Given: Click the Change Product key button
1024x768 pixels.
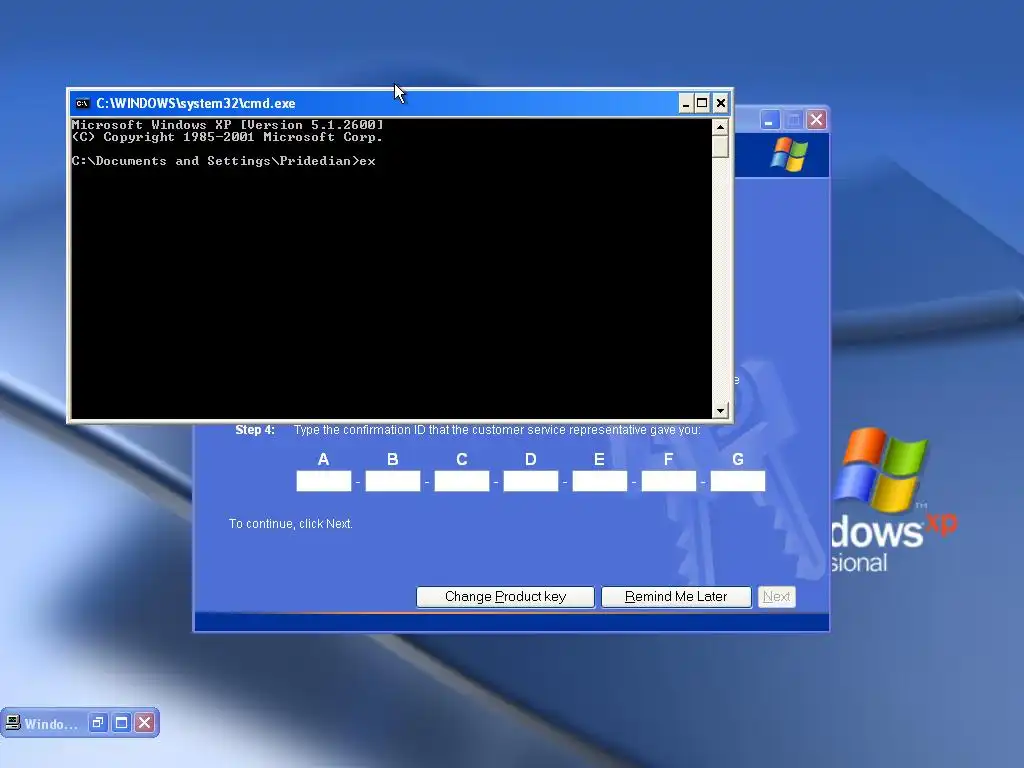Looking at the screenshot, I should click(x=505, y=597).
